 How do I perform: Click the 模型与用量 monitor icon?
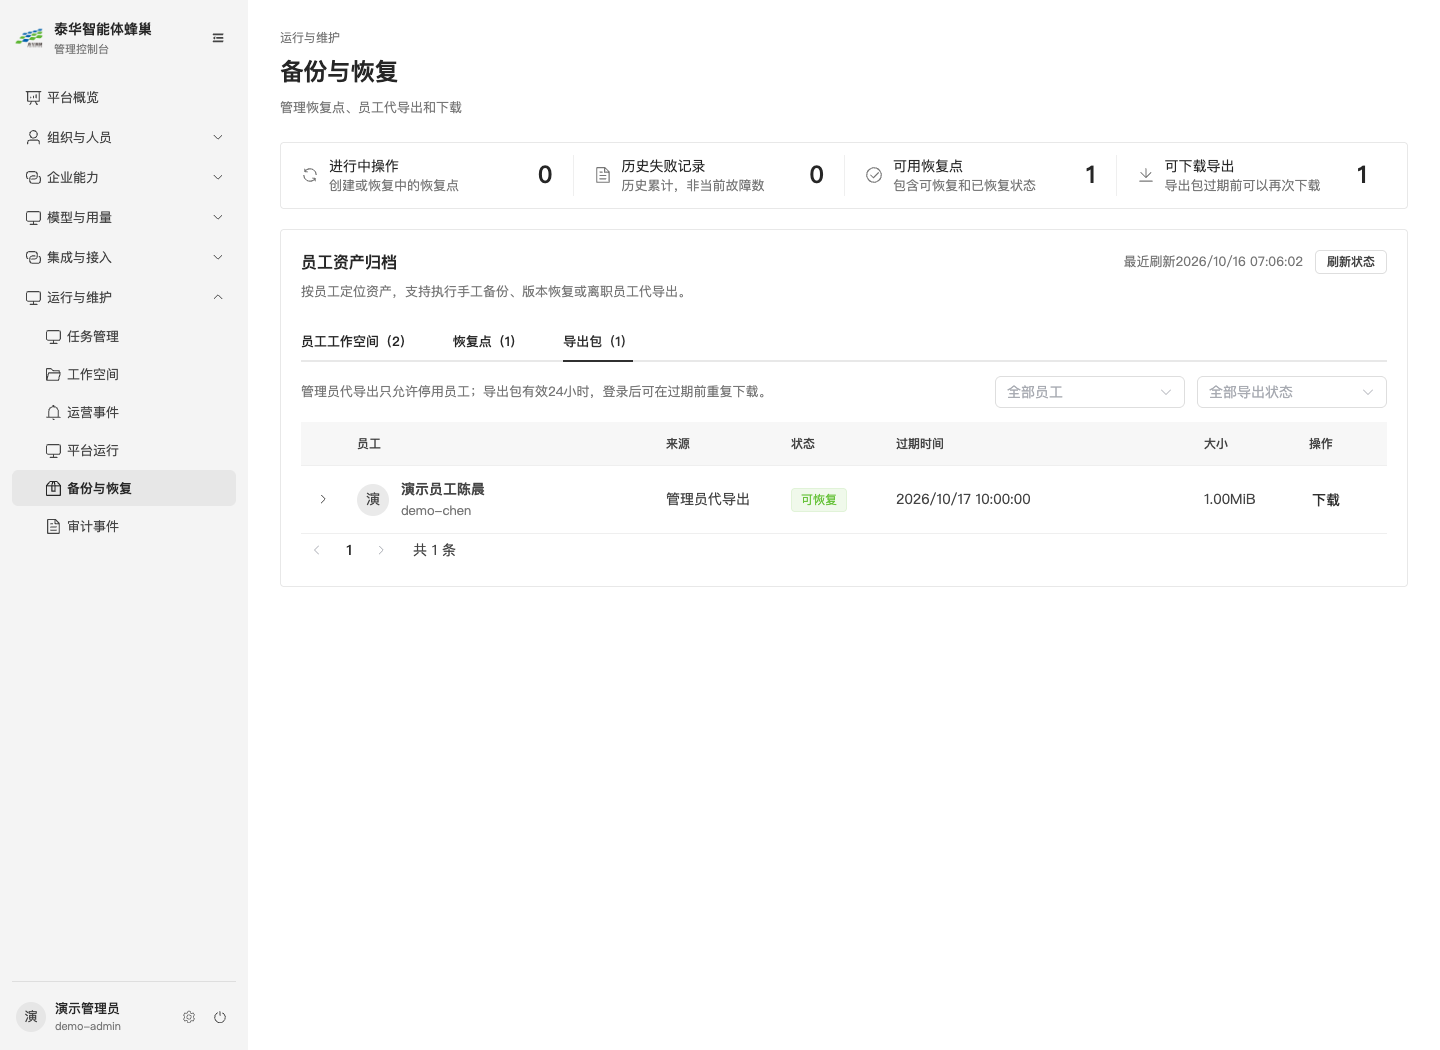click(33, 217)
